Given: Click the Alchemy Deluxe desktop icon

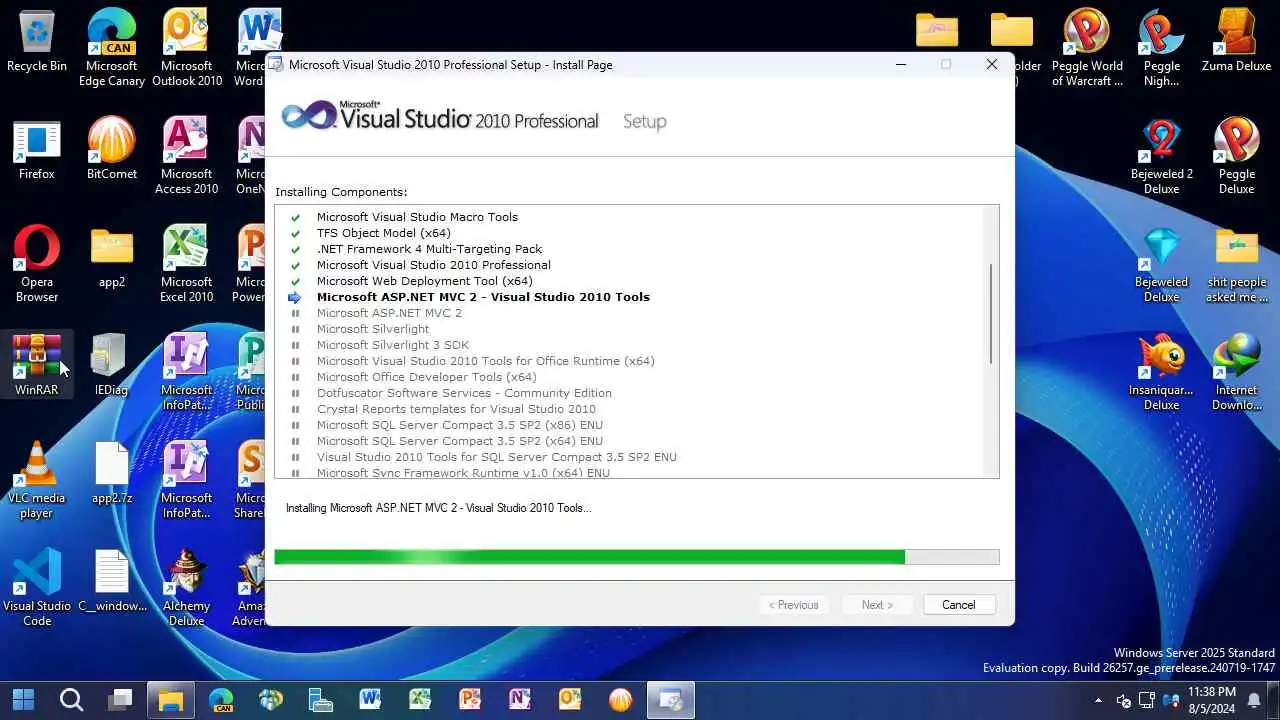Looking at the screenshot, I should coord(187,588).
